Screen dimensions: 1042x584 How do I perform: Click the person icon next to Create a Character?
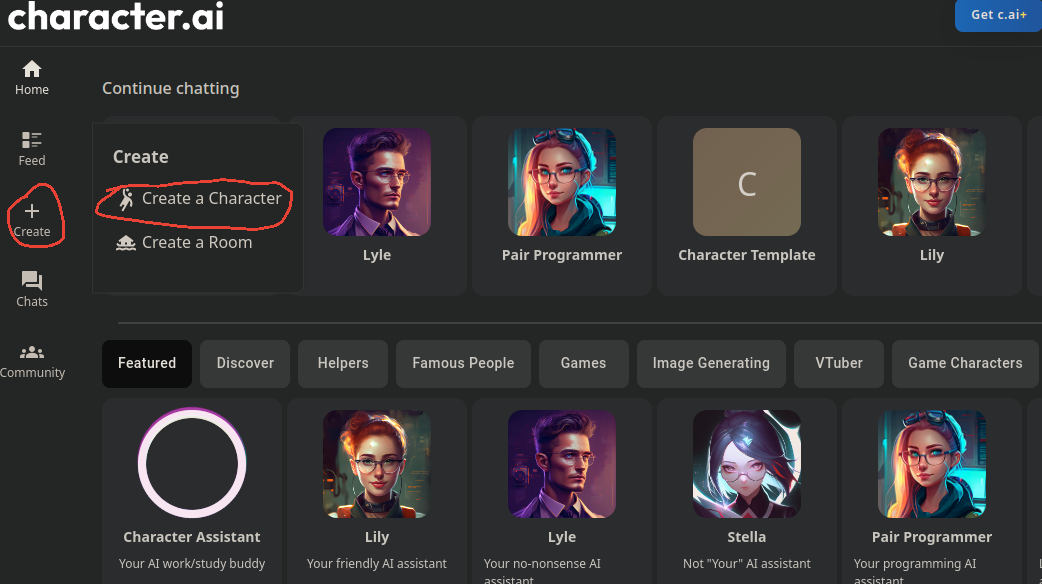click(125, 198)
